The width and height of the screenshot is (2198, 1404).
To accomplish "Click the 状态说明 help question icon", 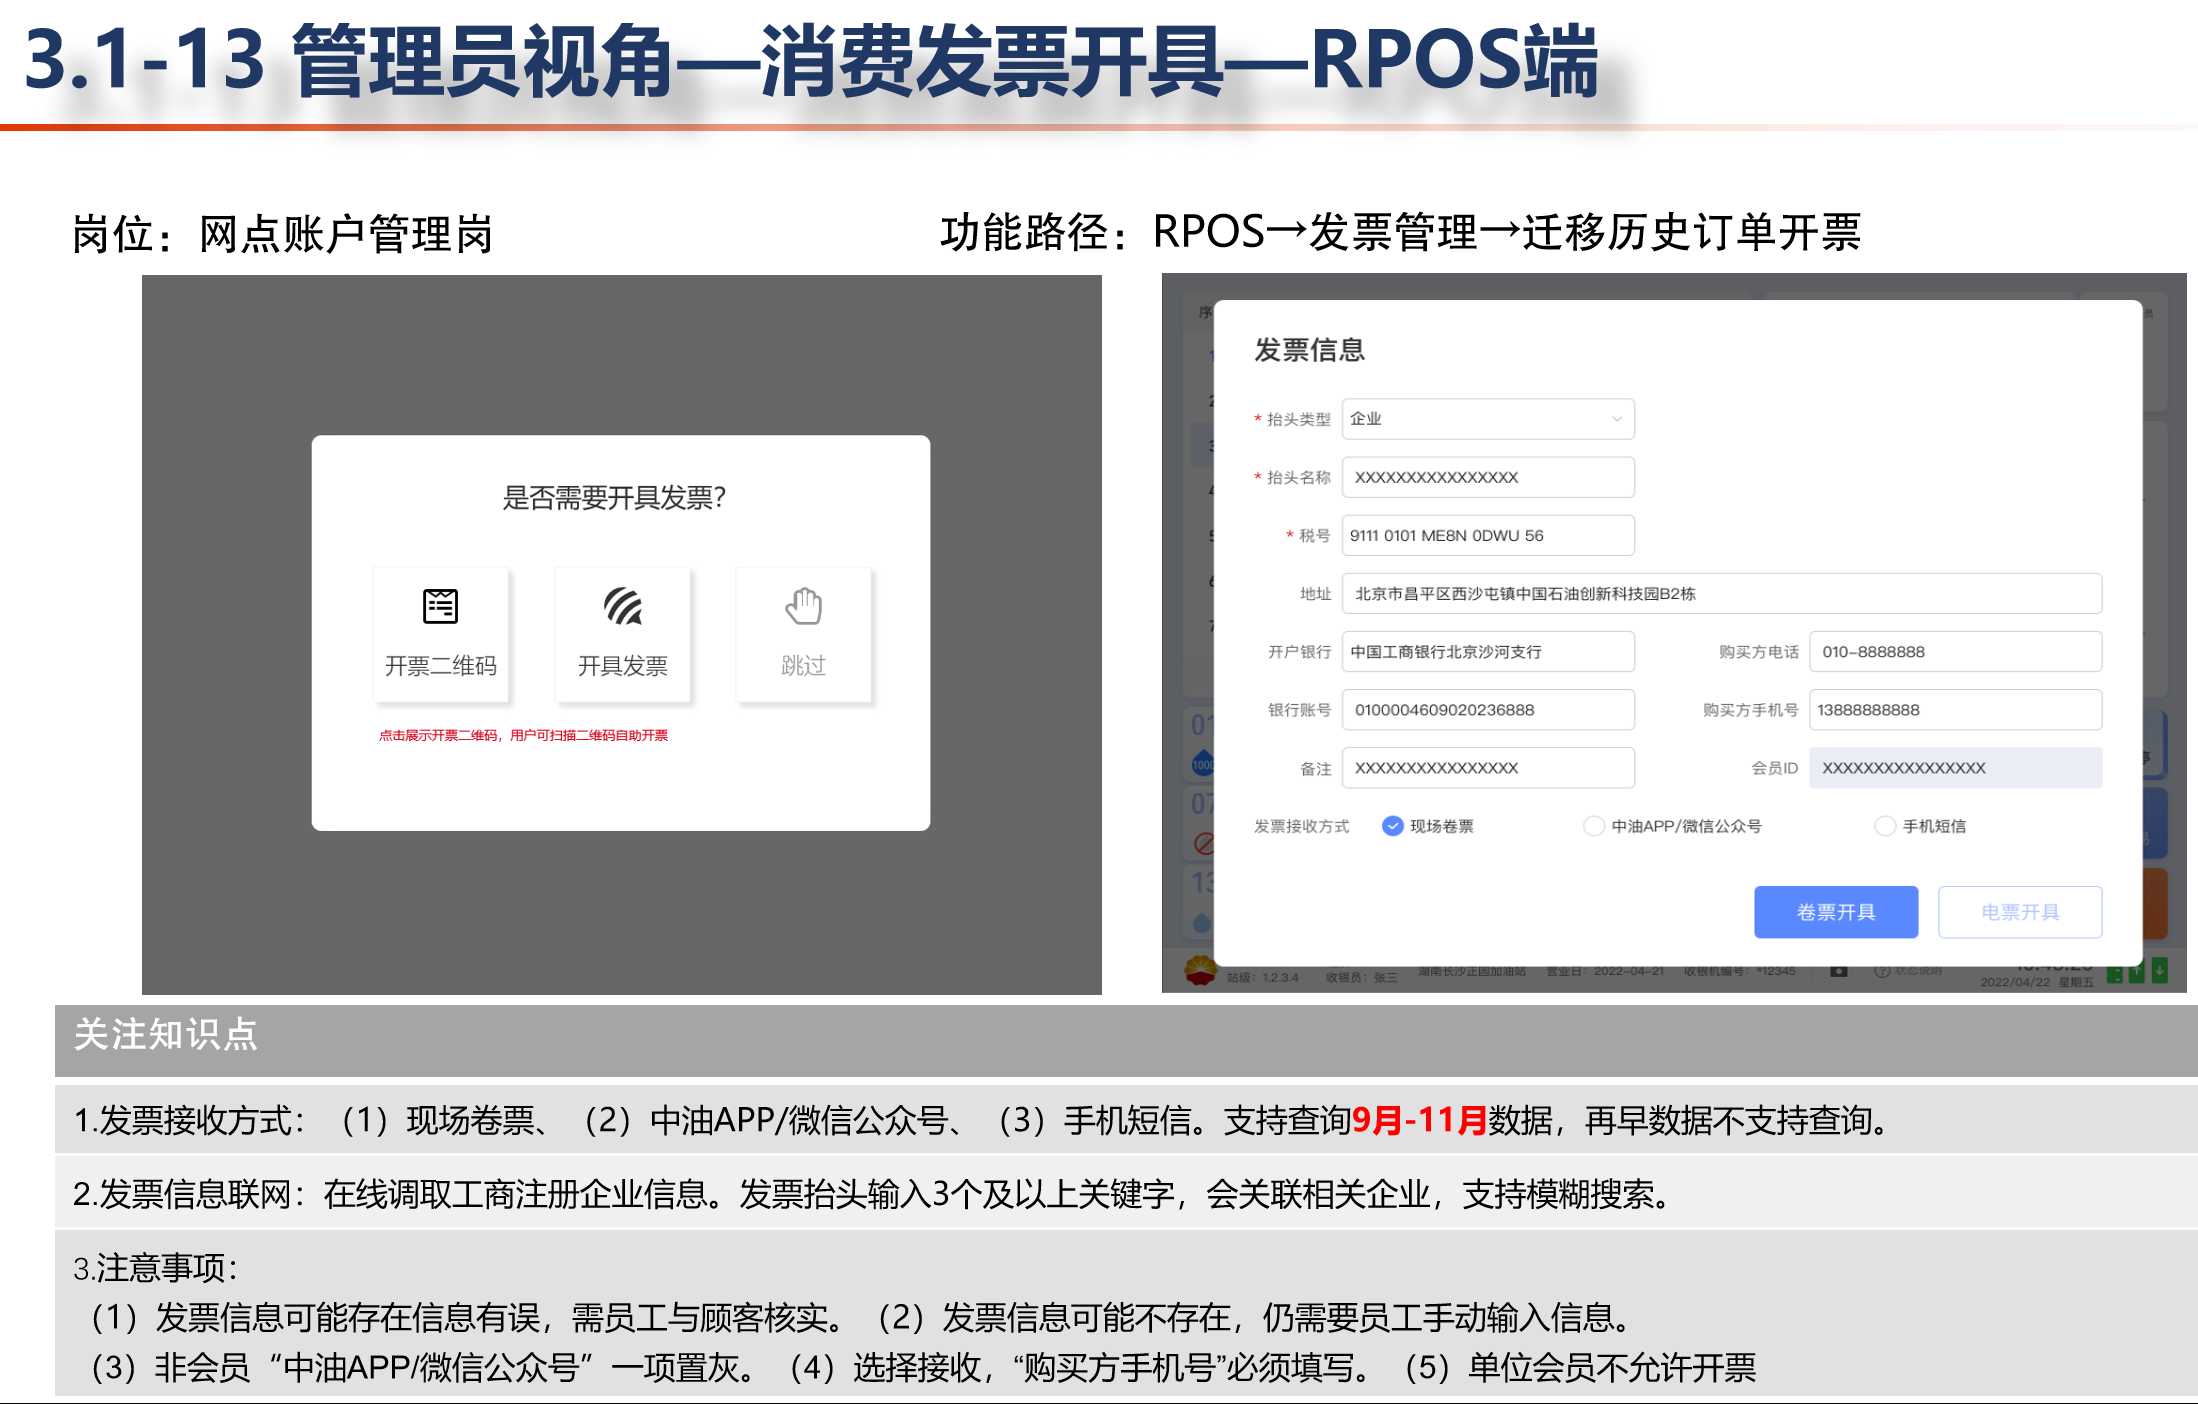I will point(1882,971).
